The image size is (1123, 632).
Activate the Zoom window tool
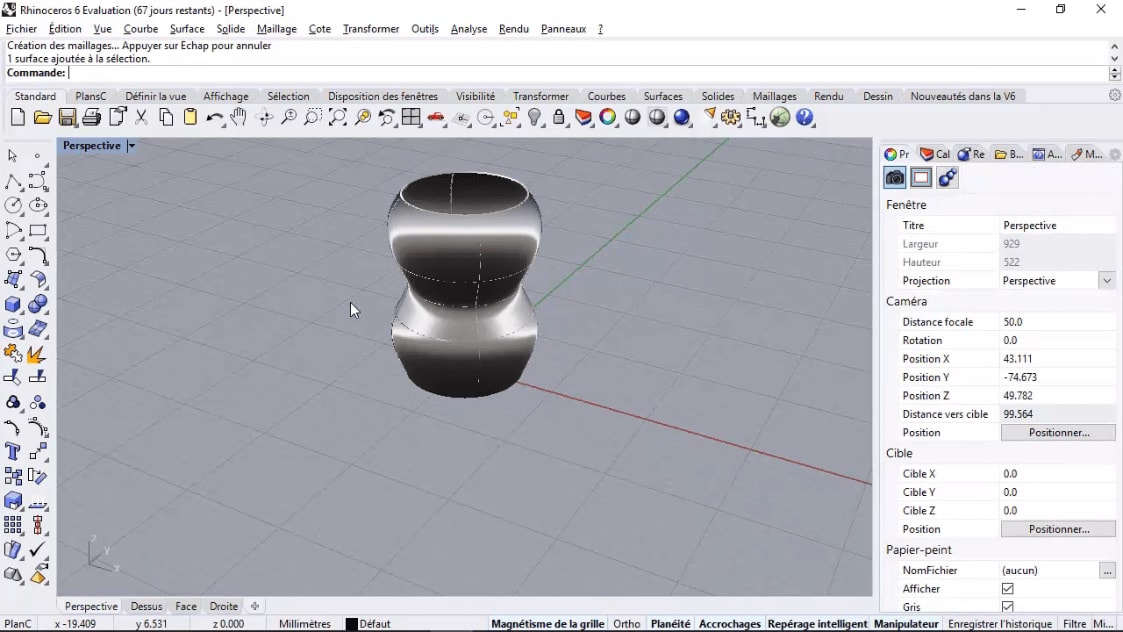[313, 117]
